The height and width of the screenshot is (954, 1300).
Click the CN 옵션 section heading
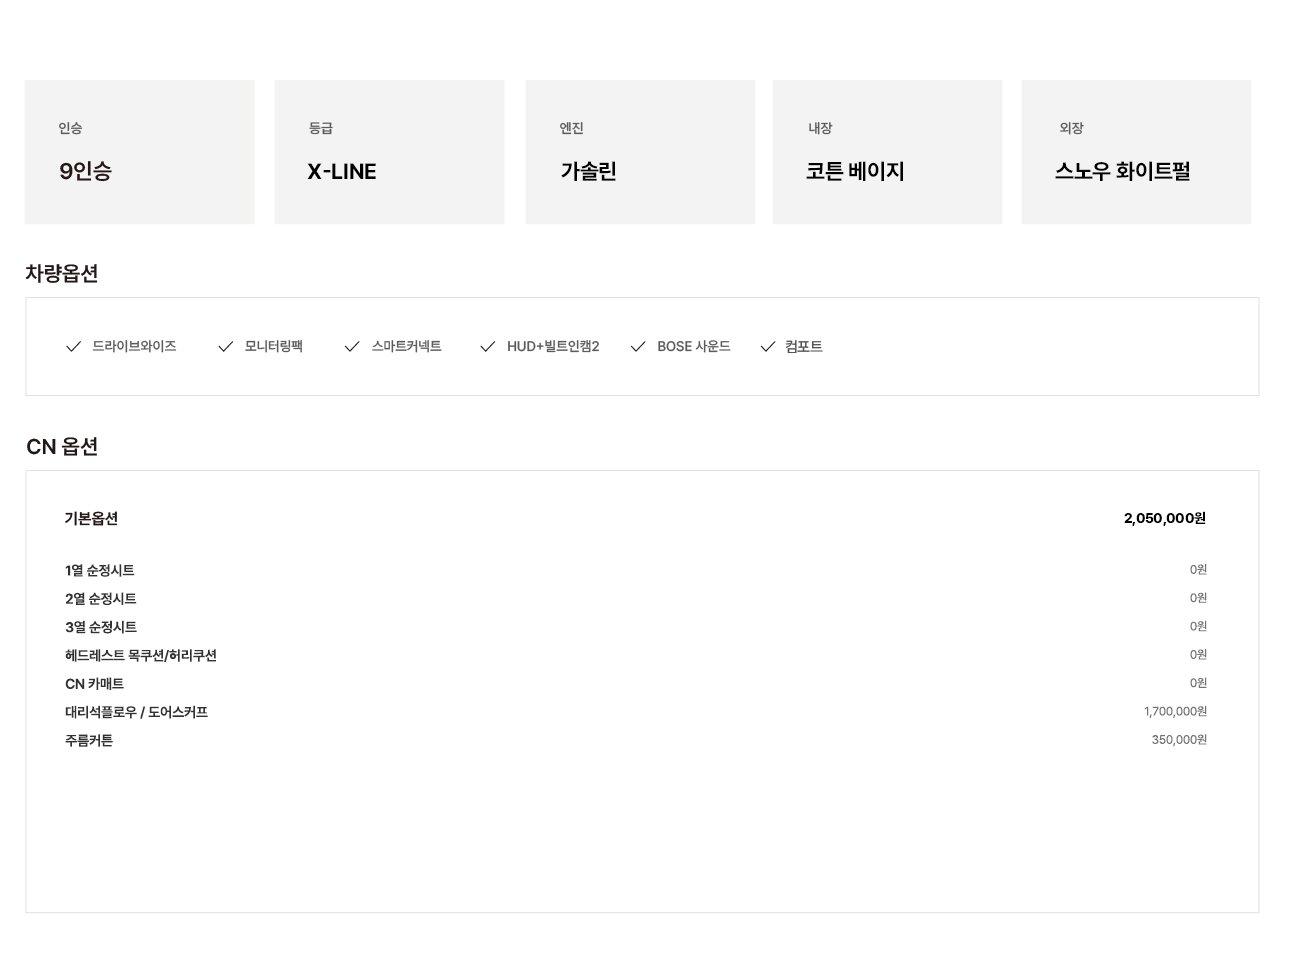click(62, 446)
